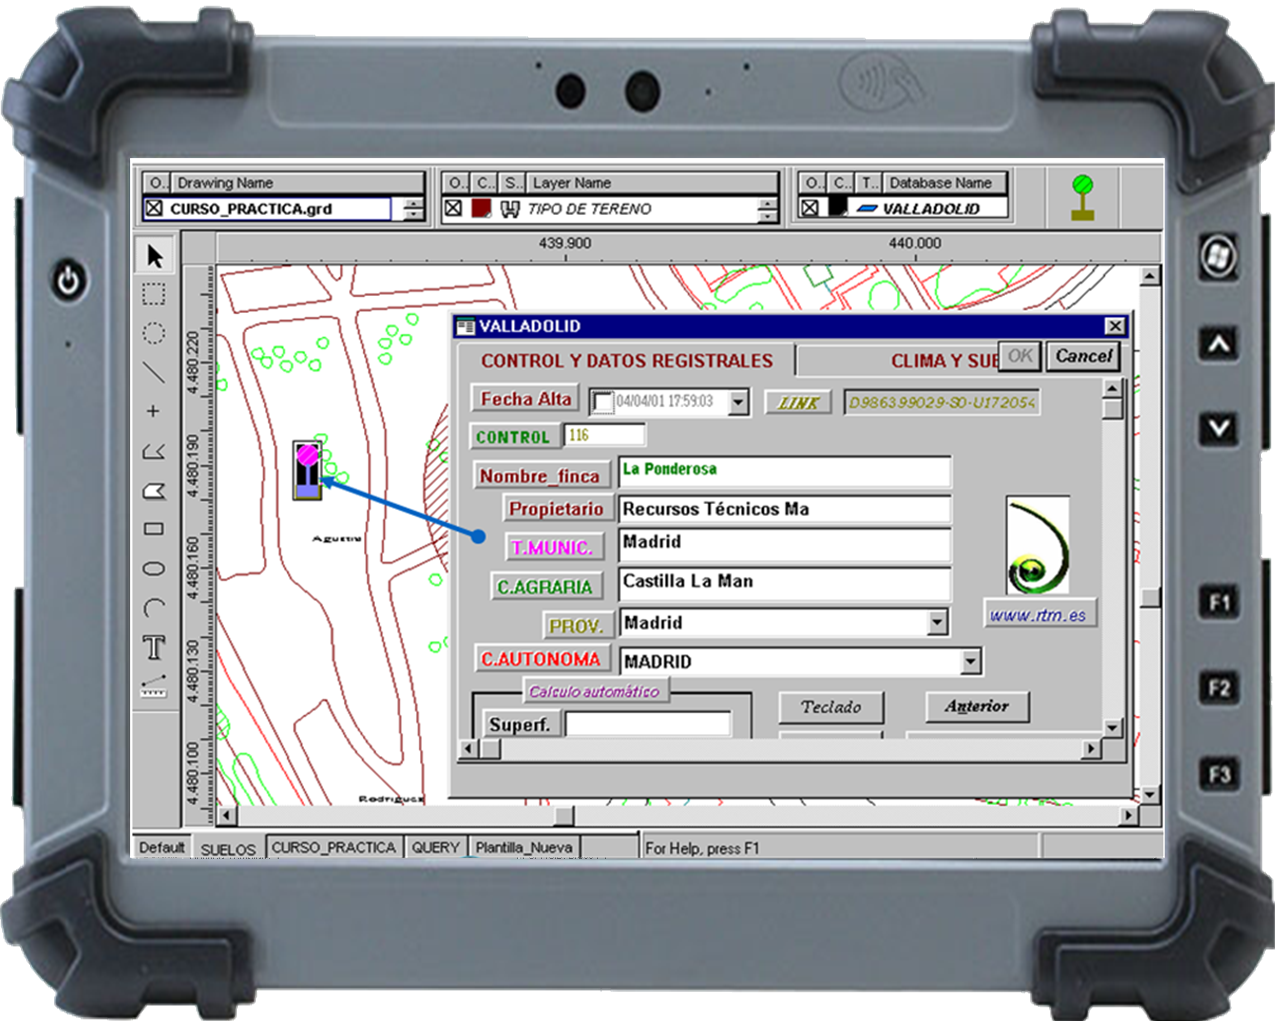This screenshot has width=1280, height=1021.
Task: Select the Line drawing tool
Action: click(x=153, y=372)
